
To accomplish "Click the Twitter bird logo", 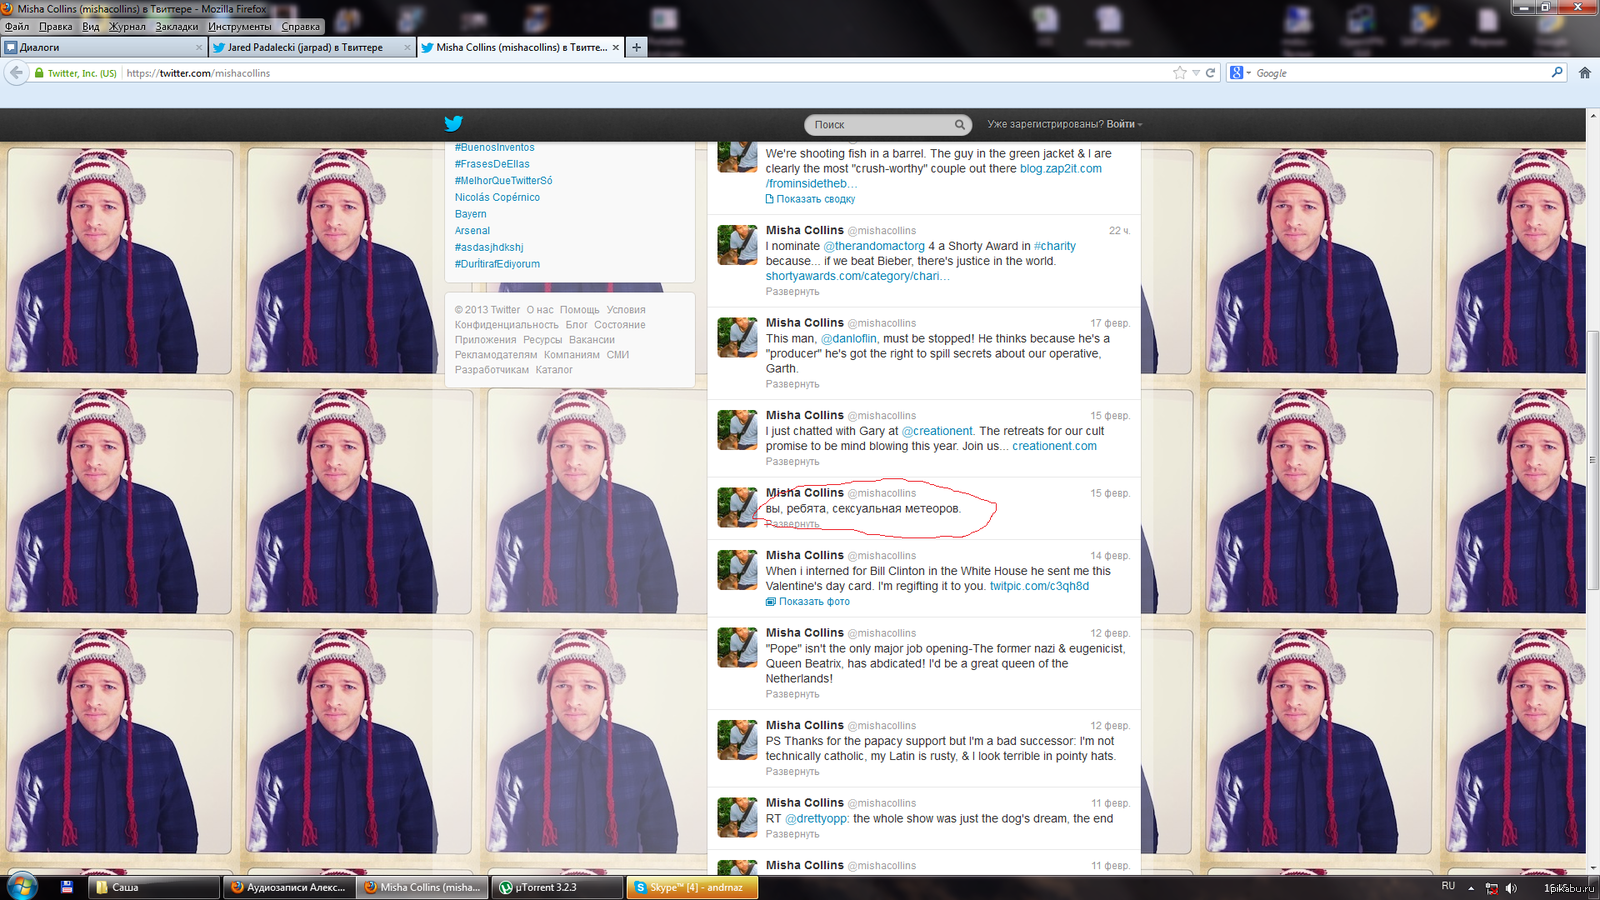I will (453, 124).
